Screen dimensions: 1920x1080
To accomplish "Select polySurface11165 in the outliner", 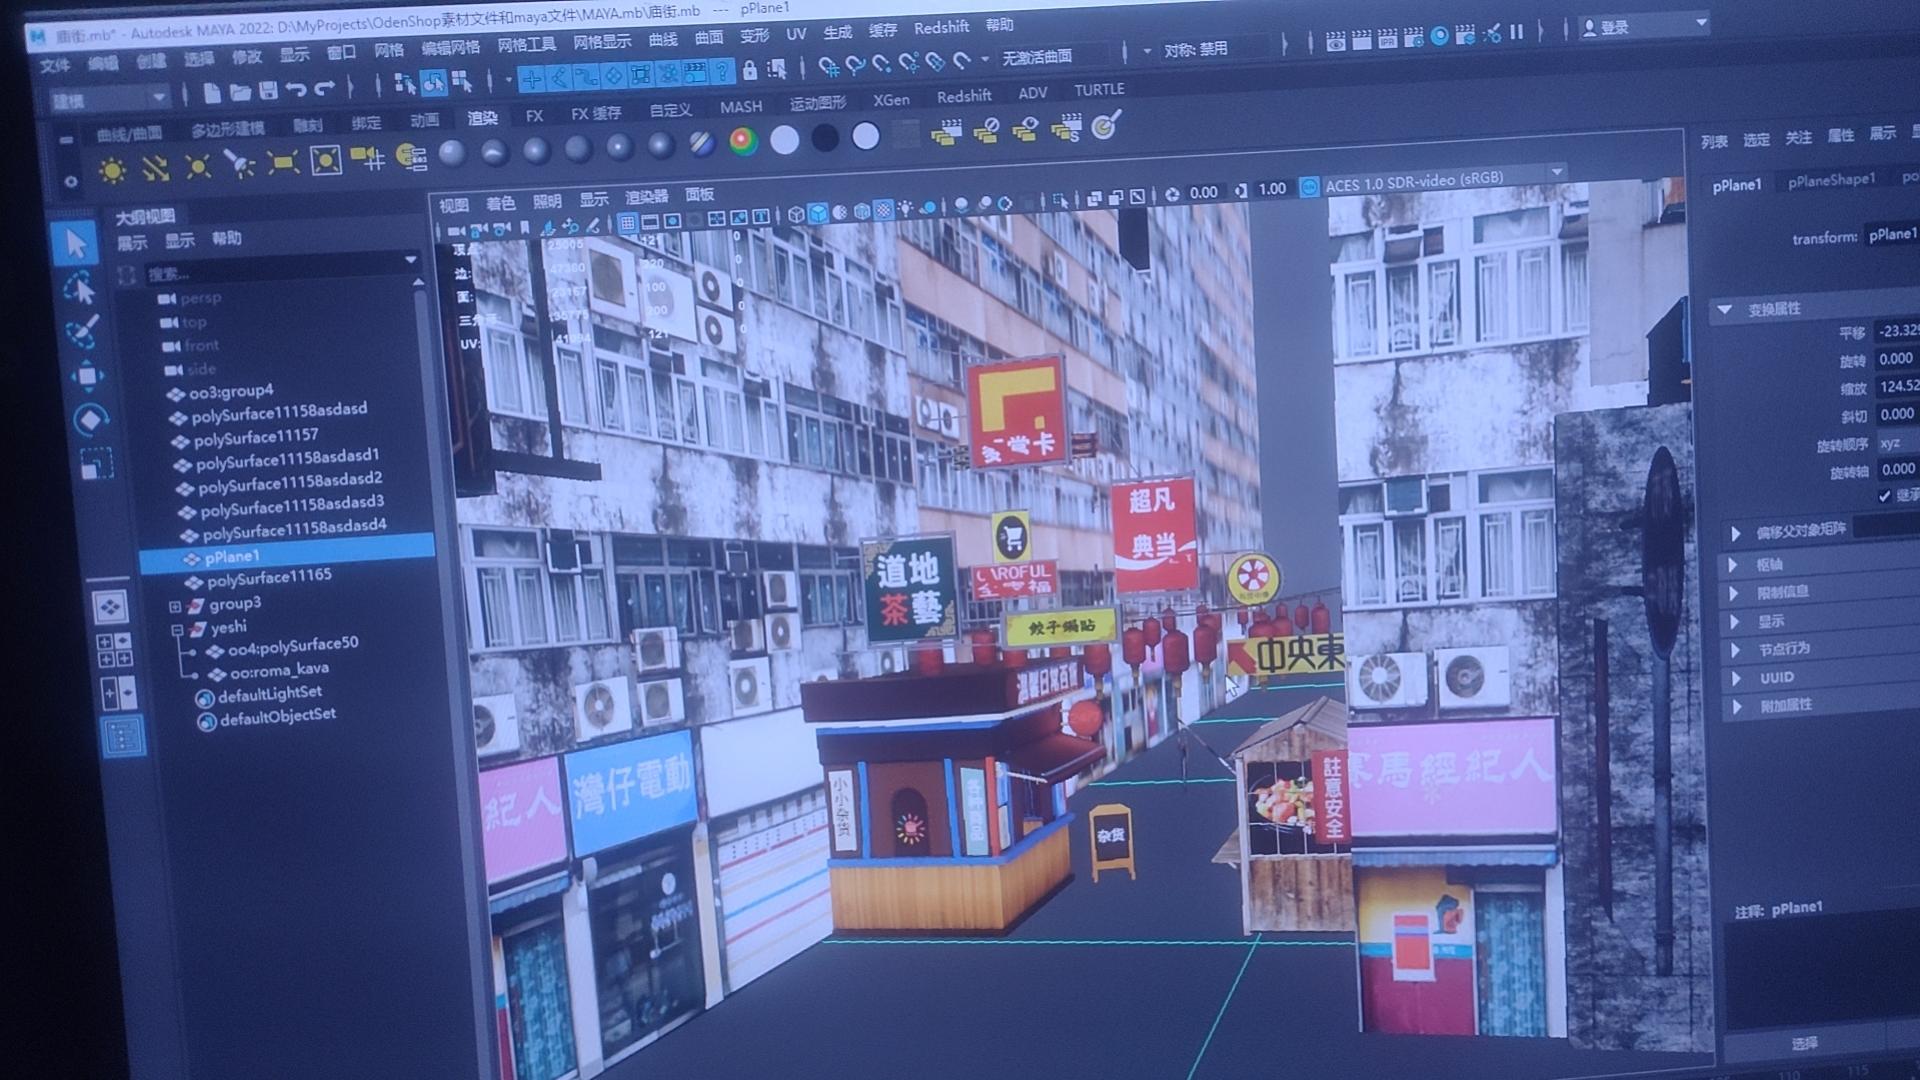I will 268,578.
